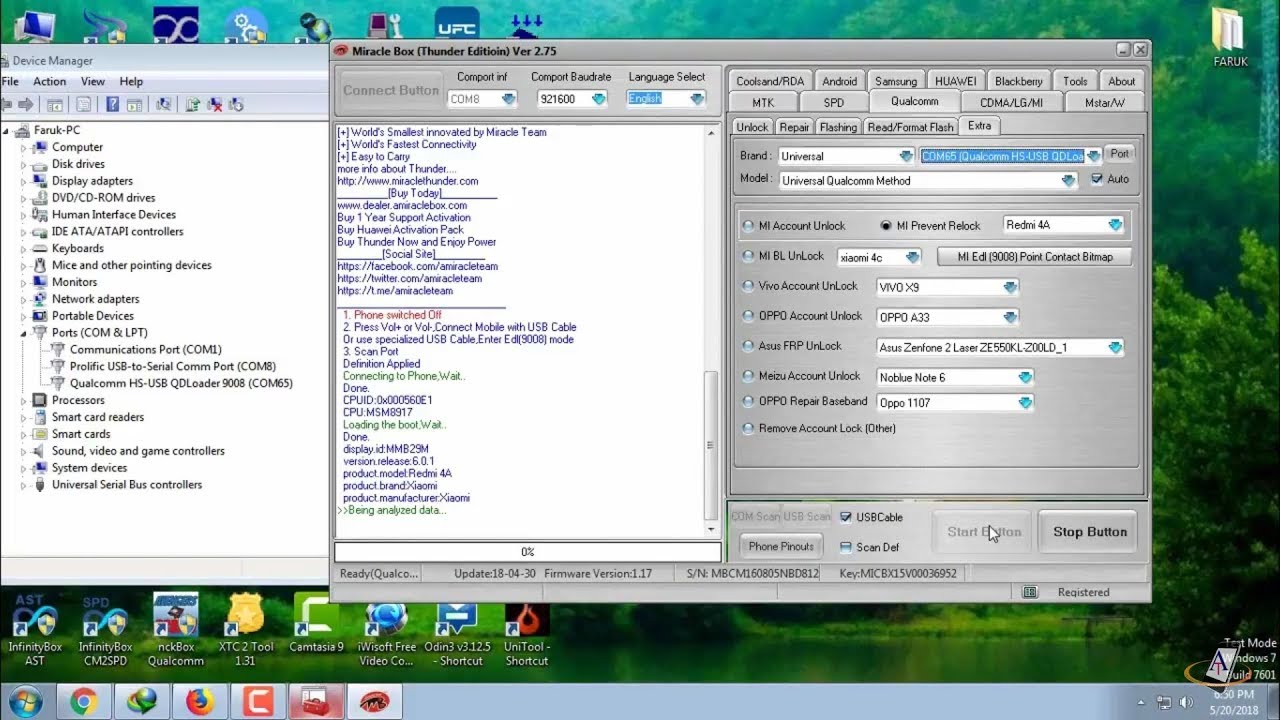The width and height of the screenshot is (1280, 720).
Task: Click Uninstall device toolbar icon
Action: click(x=214, y=104)
